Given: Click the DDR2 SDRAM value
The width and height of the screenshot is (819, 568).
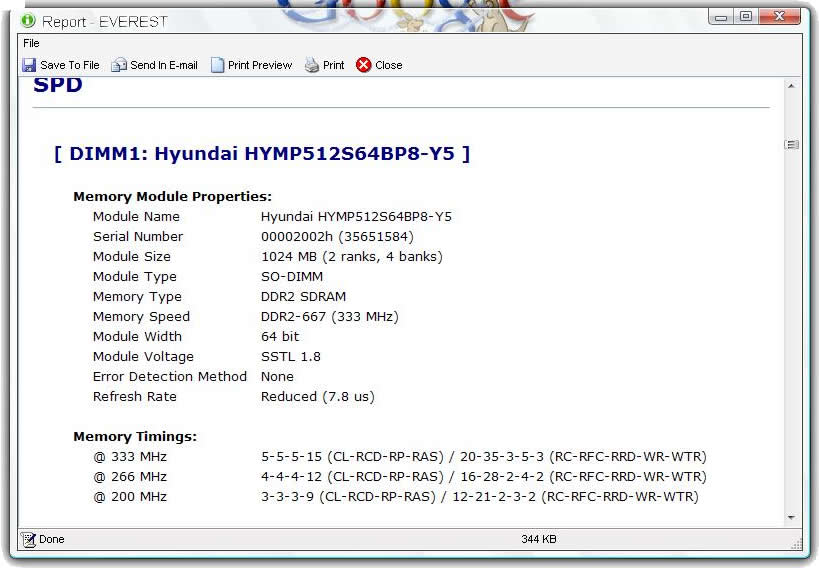Looking at the screenshot, I should pyautogui.click(x=303, y=297).
